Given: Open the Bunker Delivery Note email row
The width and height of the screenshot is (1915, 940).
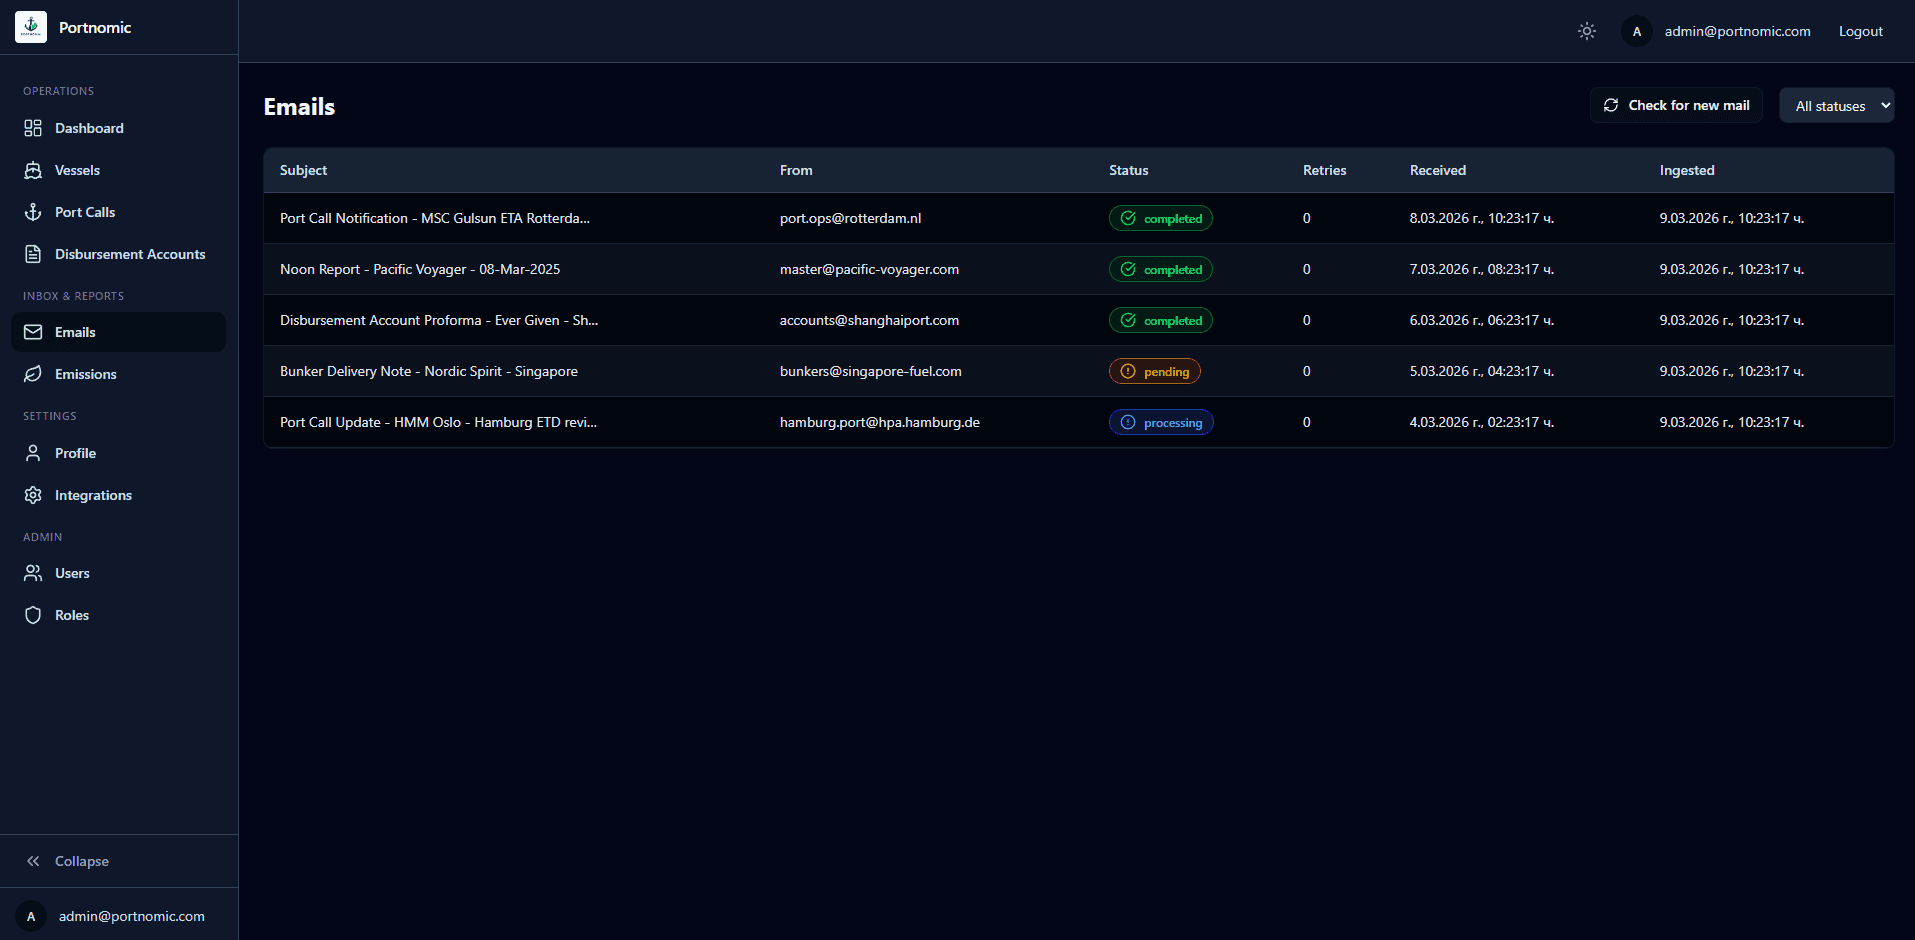Looking at the screenshot, I should point(429,371).
